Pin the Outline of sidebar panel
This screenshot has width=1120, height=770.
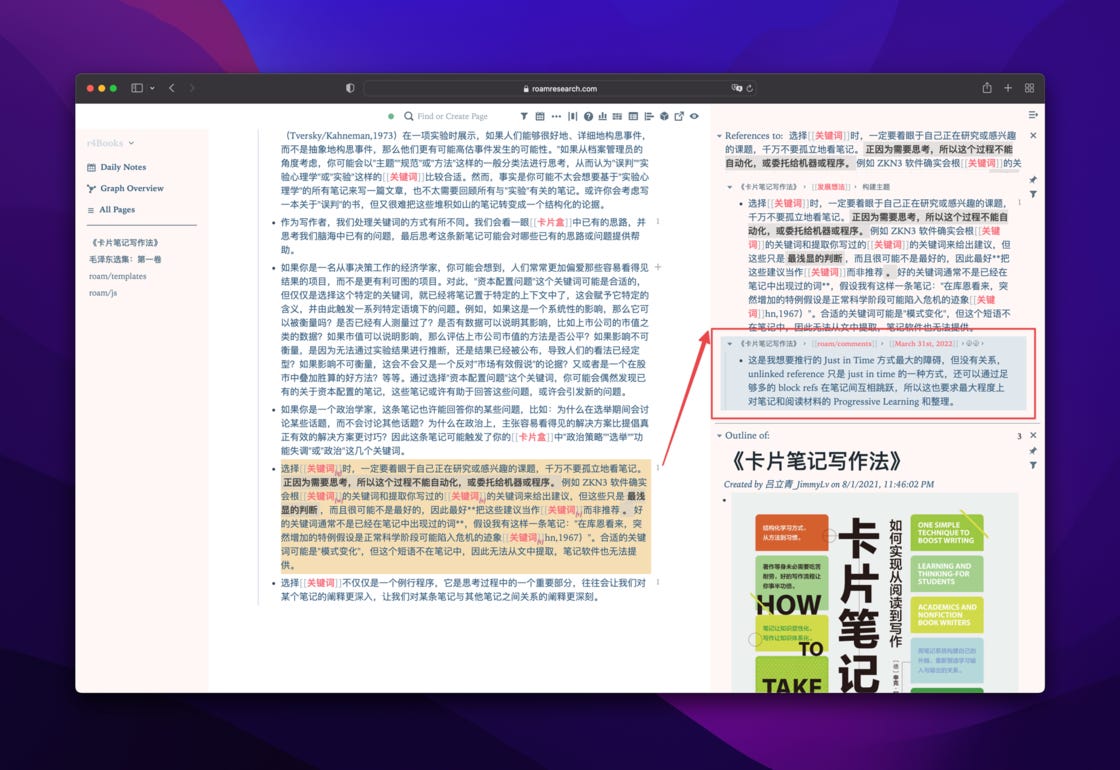[1033, 451]
